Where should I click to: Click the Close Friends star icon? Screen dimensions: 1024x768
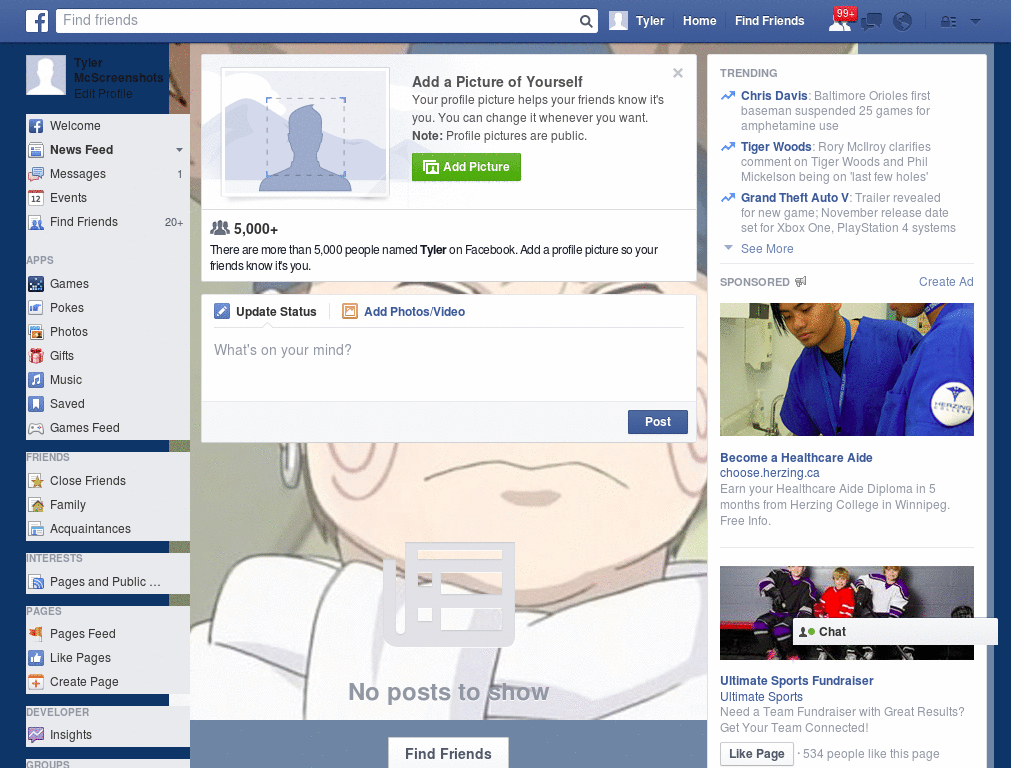click(36, 481)
